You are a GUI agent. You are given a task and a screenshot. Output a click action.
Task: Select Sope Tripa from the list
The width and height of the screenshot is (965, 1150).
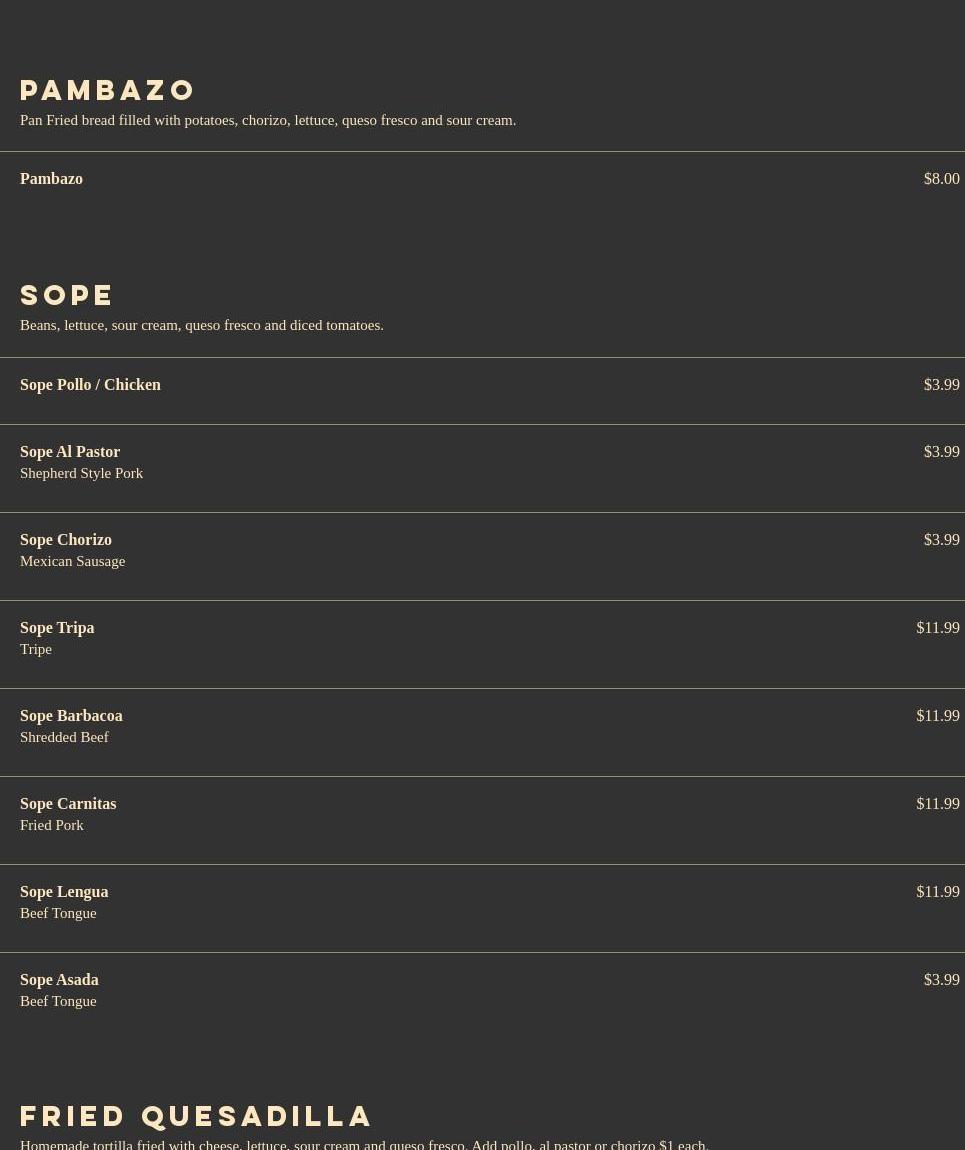57,628
